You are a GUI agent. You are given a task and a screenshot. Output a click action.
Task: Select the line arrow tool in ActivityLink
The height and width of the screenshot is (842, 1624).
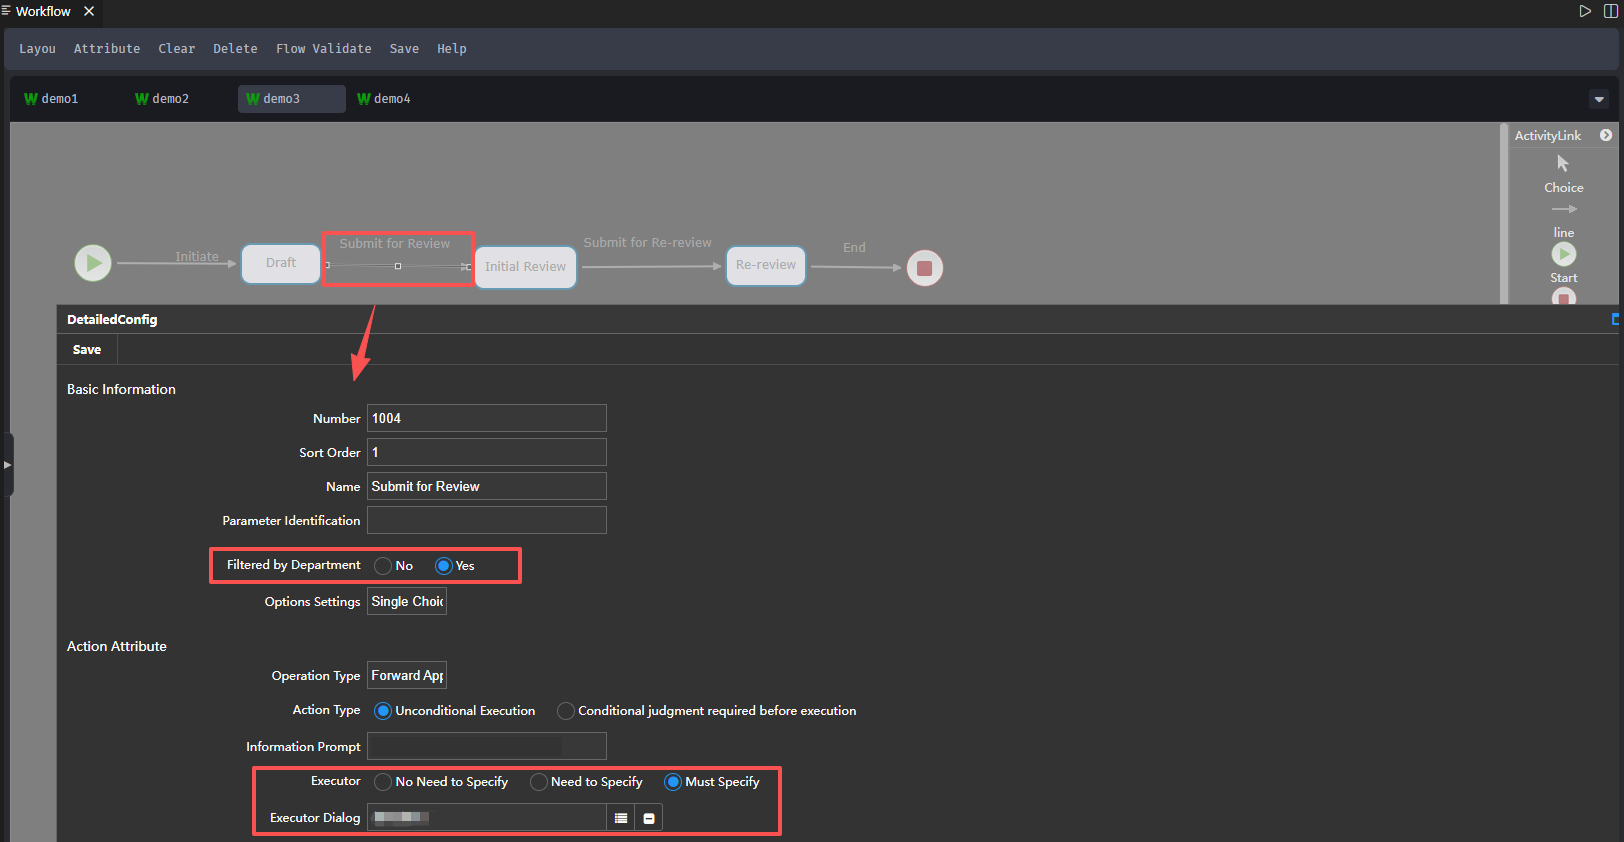tap(1564, 210)
